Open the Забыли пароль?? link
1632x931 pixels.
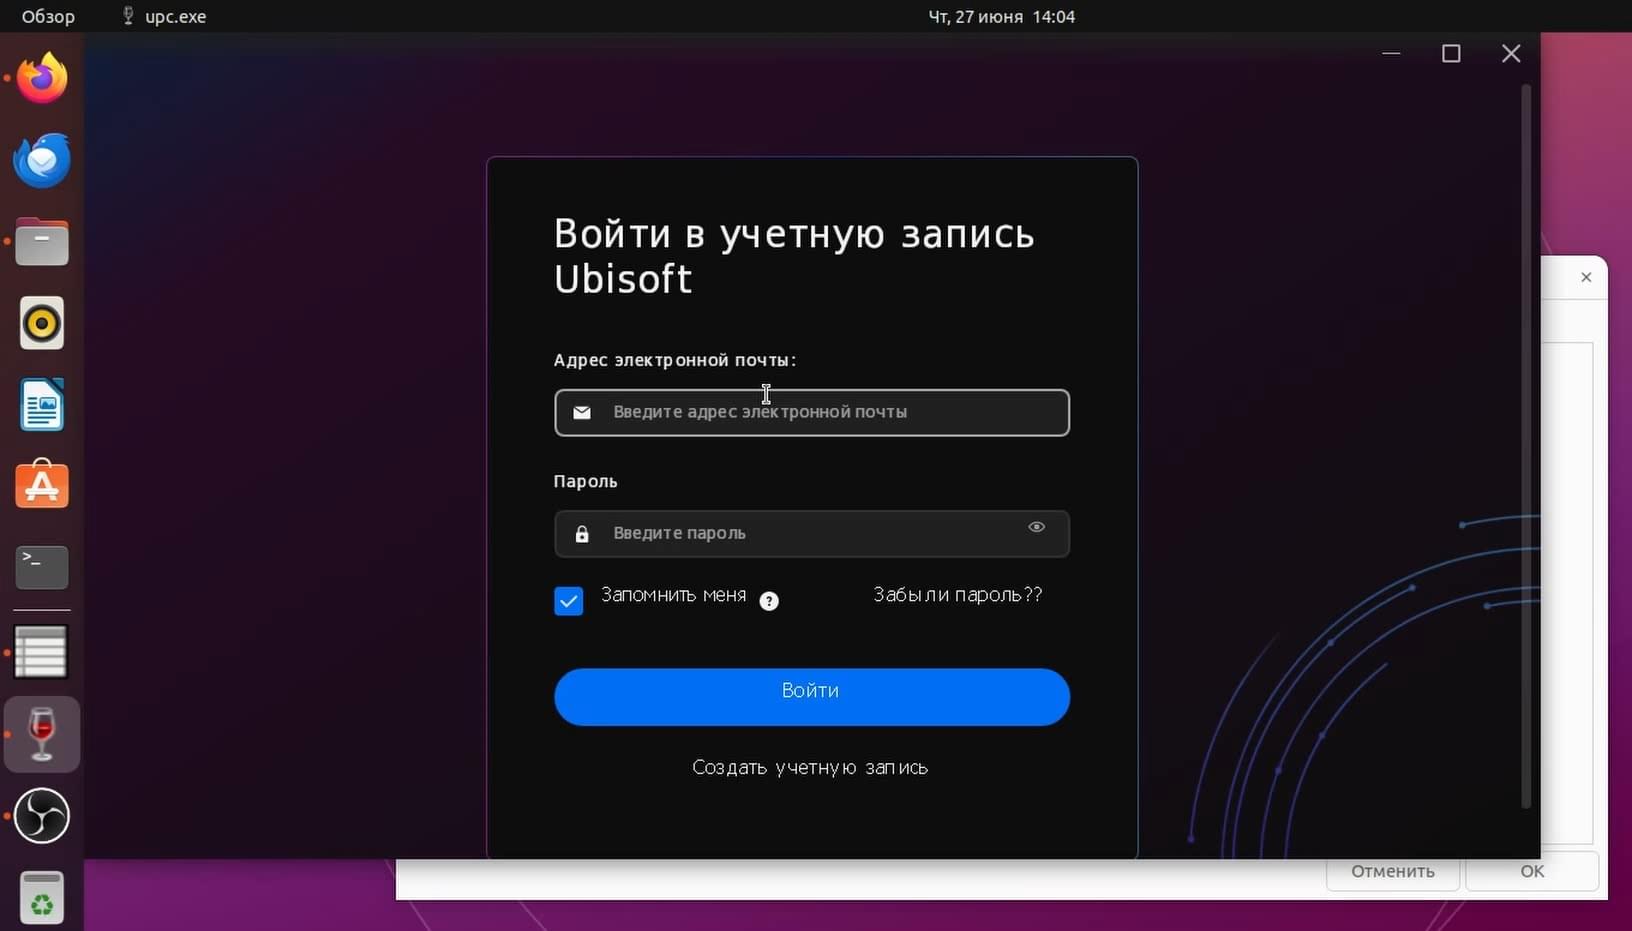coord(958,595)
